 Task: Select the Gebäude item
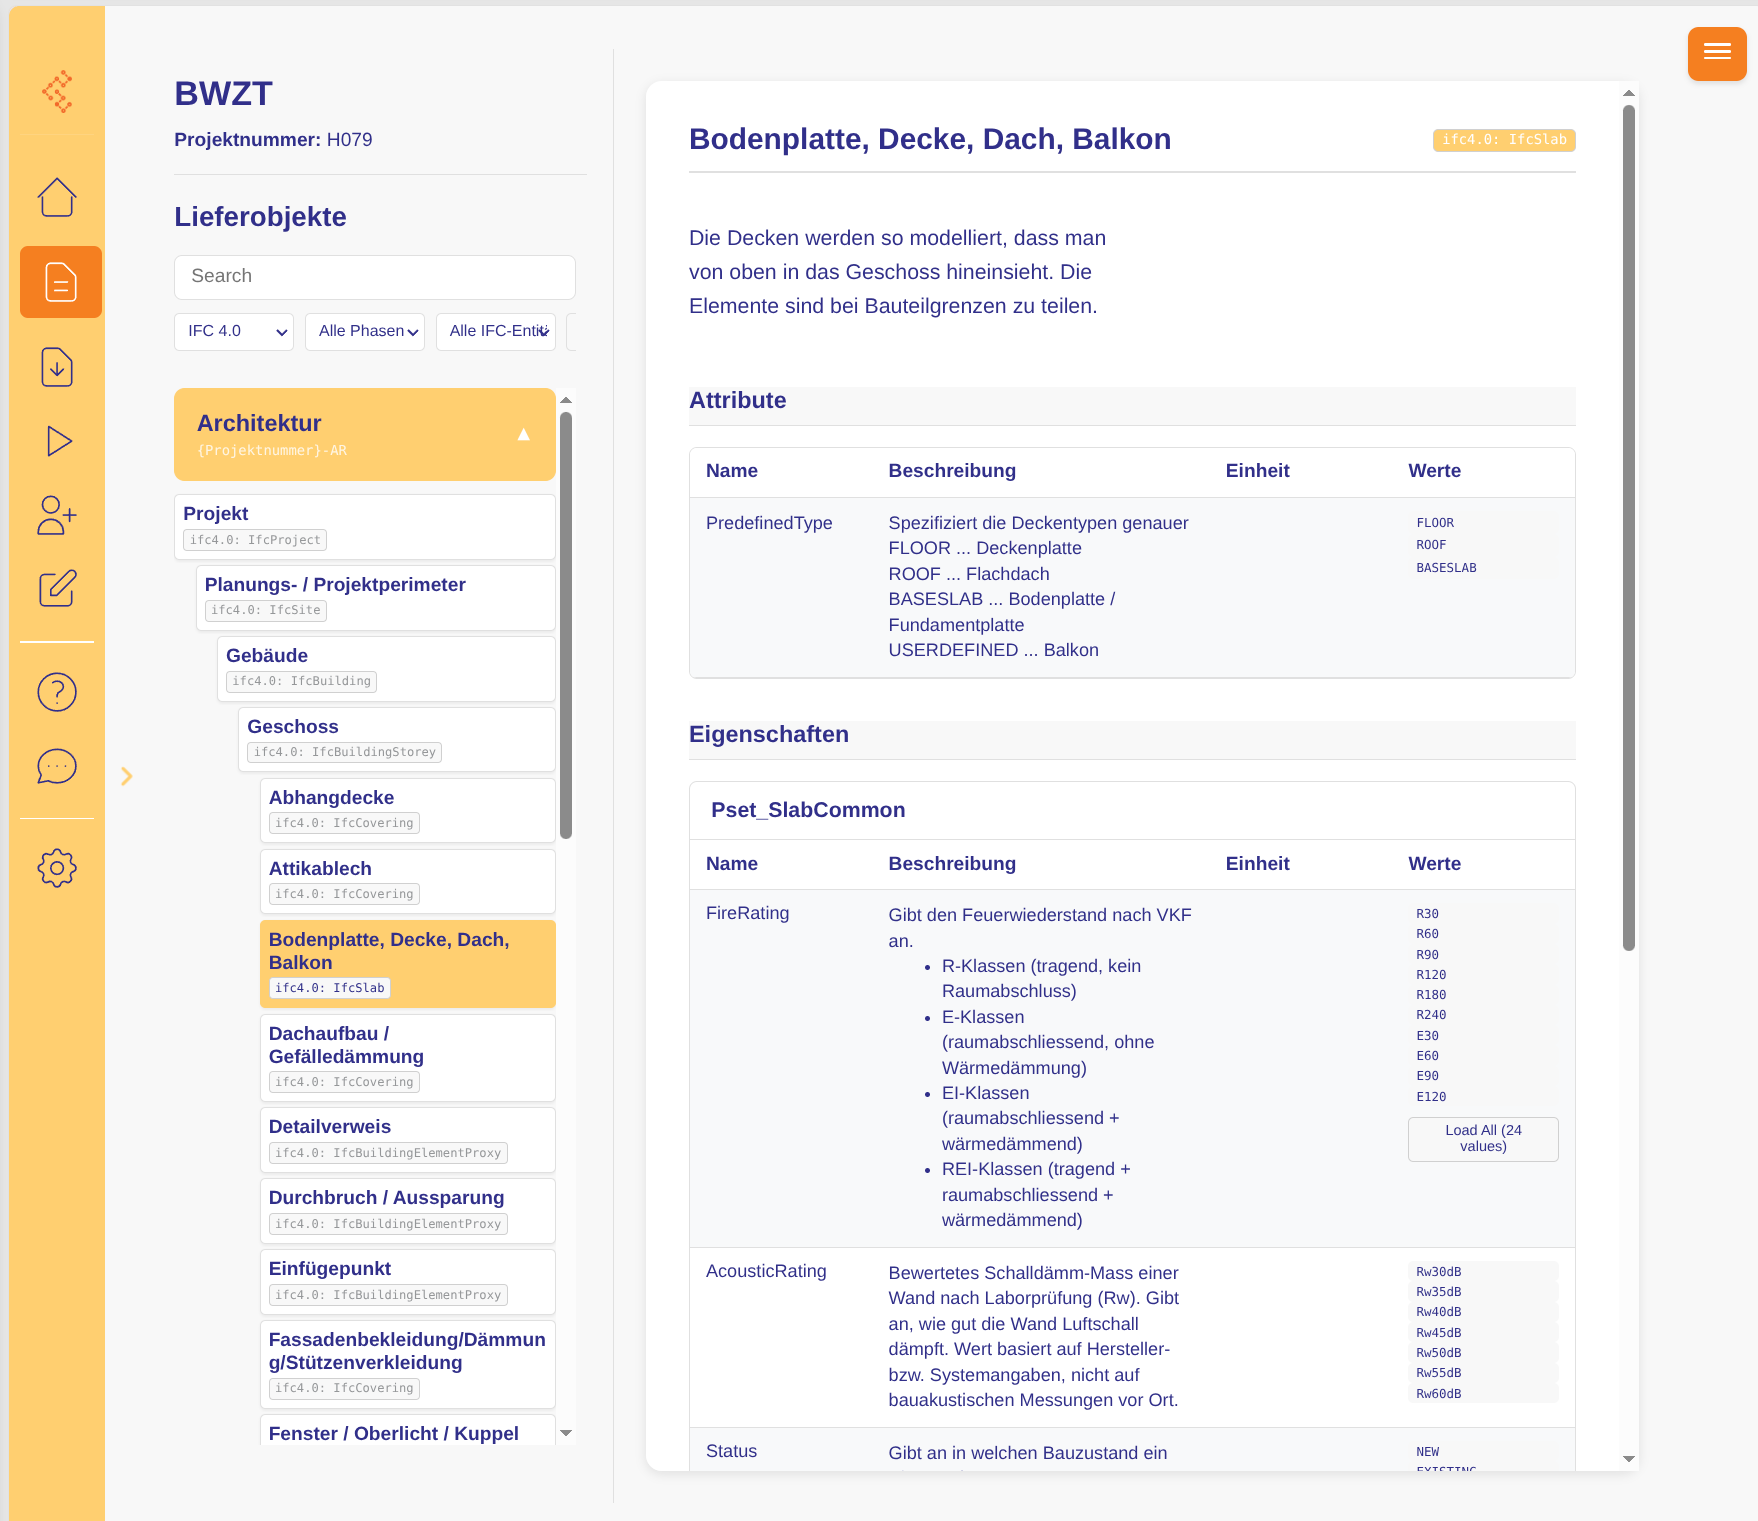386,669
